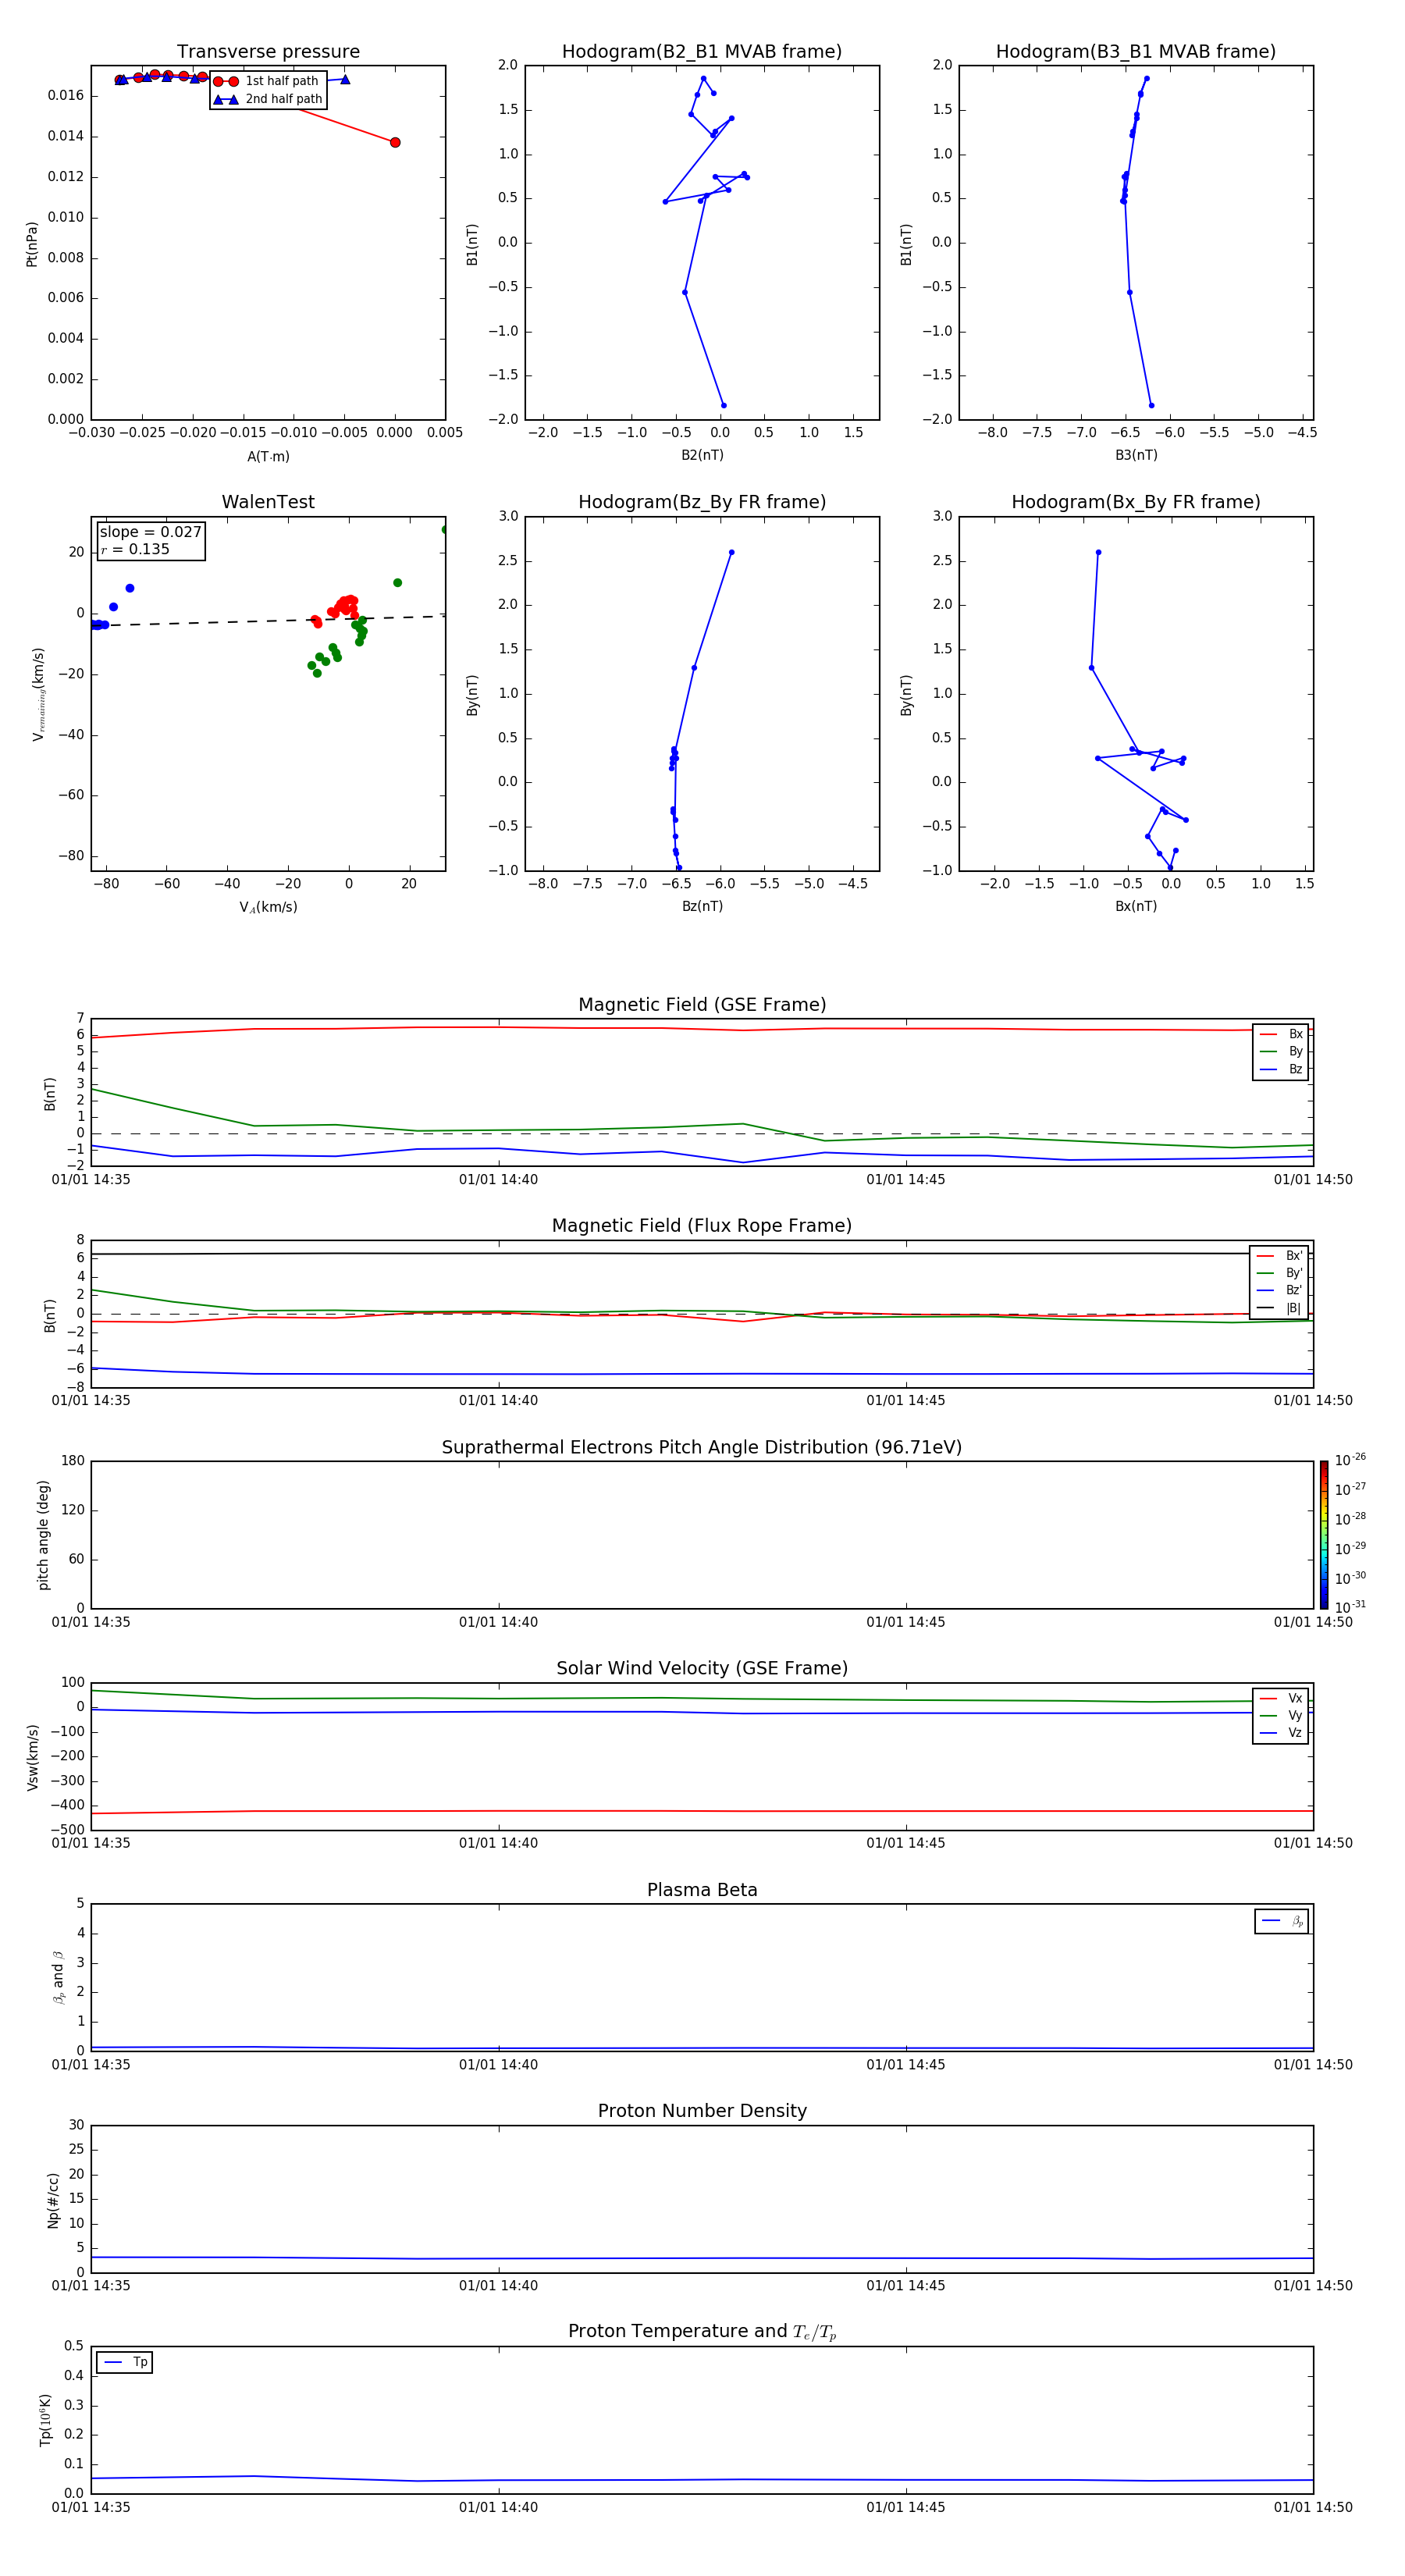Image resolution: width=1405 pixels, height=2576 pixels.
Task: Click the "Solar Wind Velocity (GSE Frame)" title
Action: [x=702, y=1668]
